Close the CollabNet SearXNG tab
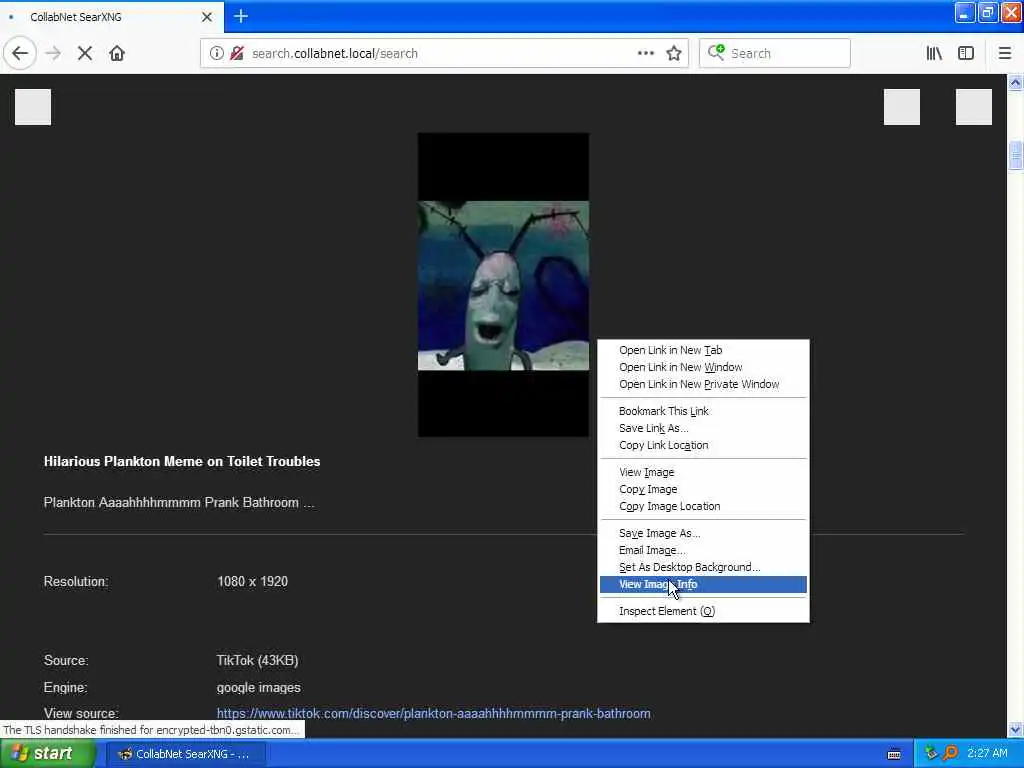Viewport: 1024px width, 768px height. click(206, 17)
